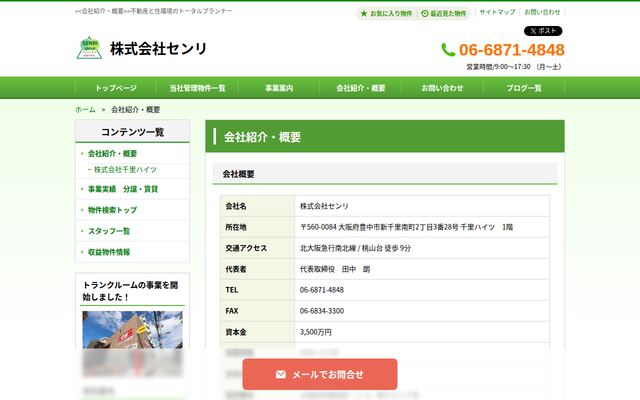Screen dimensions: 640x400
Task: Open お問い合わせ link in top header
Action: [x=542, y=12]
